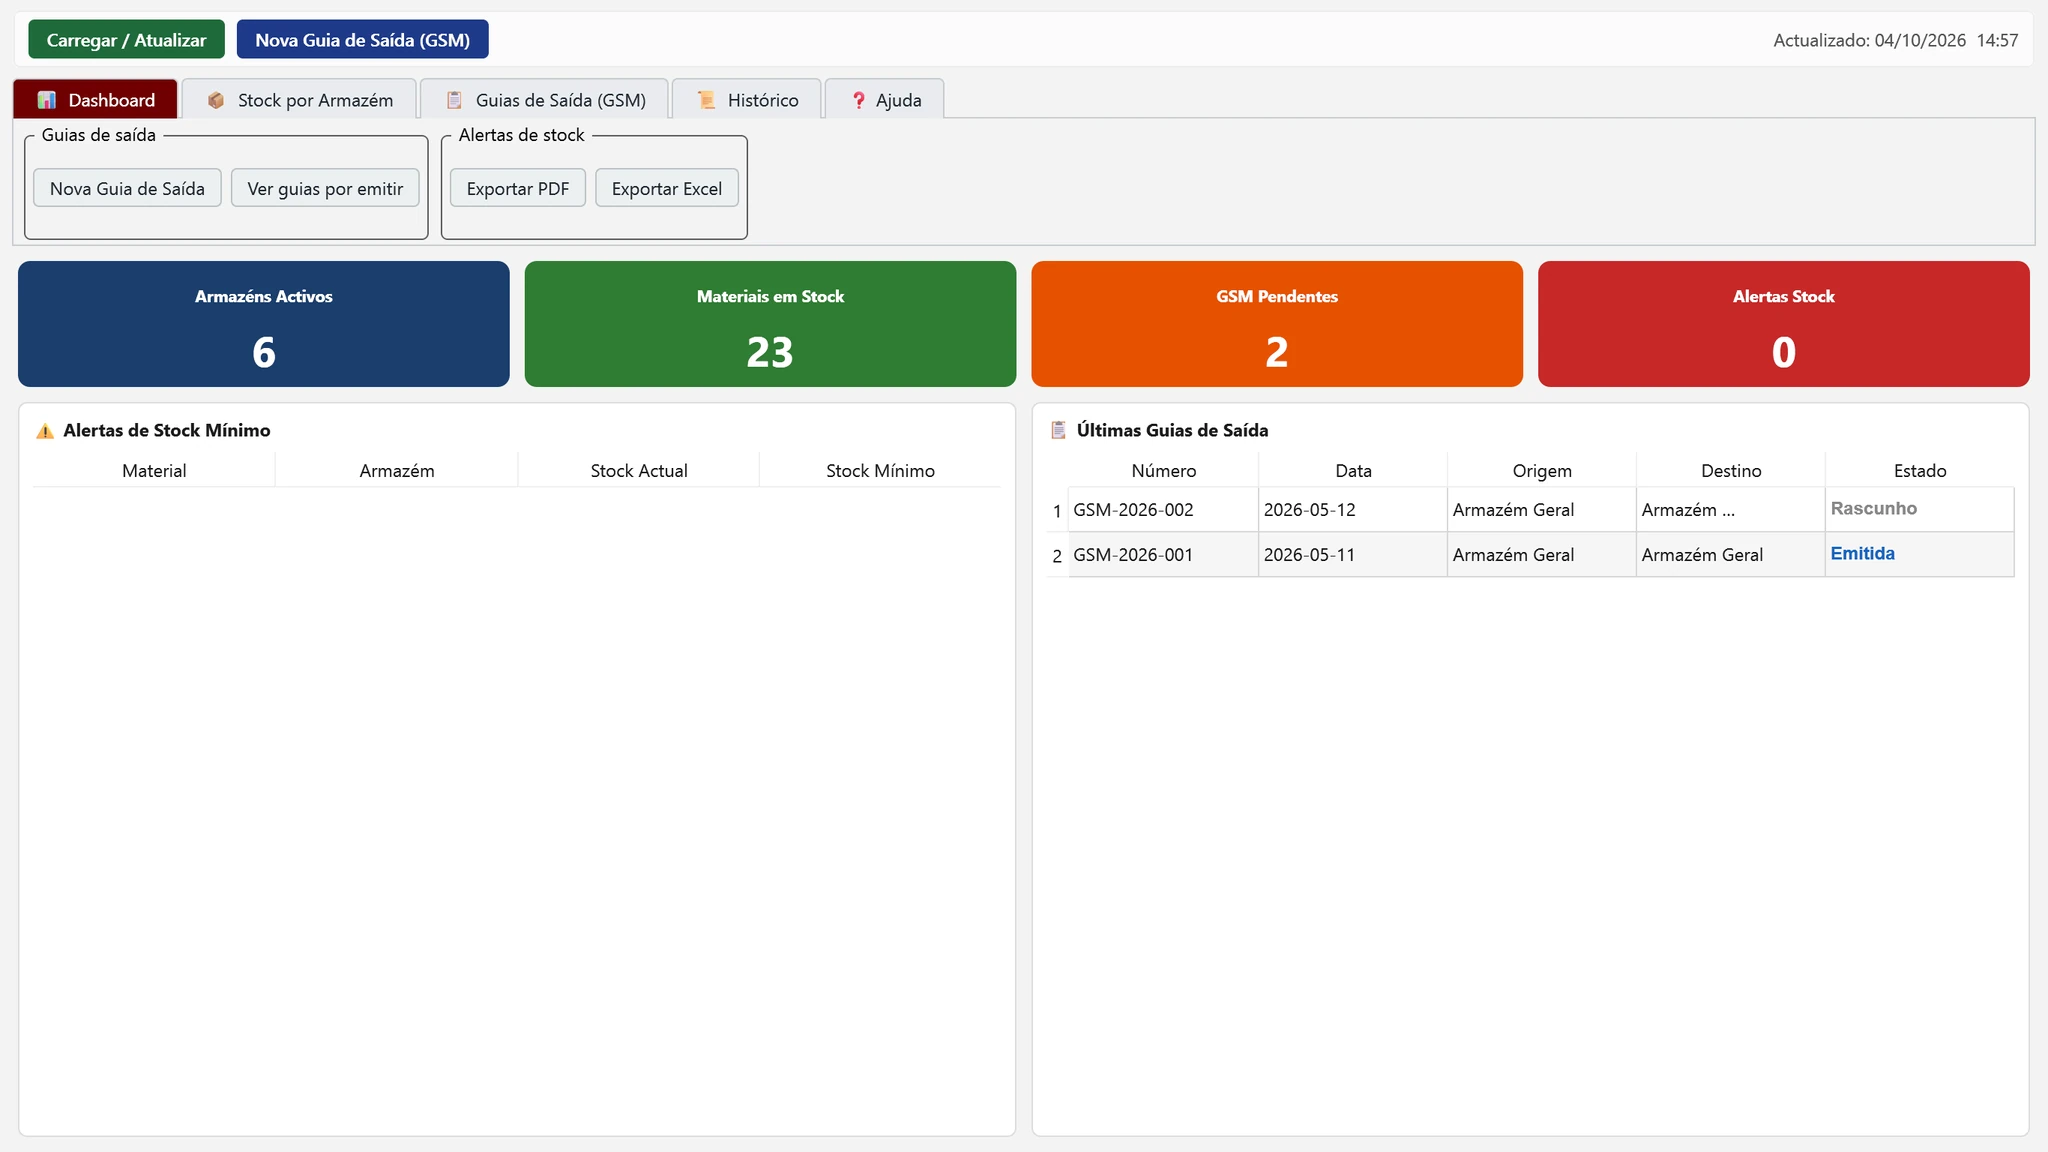The width and height of the screenshot is (2048, 1152).
Task: Click the Stock Mínimo column header
Action: tap(880, 470)
